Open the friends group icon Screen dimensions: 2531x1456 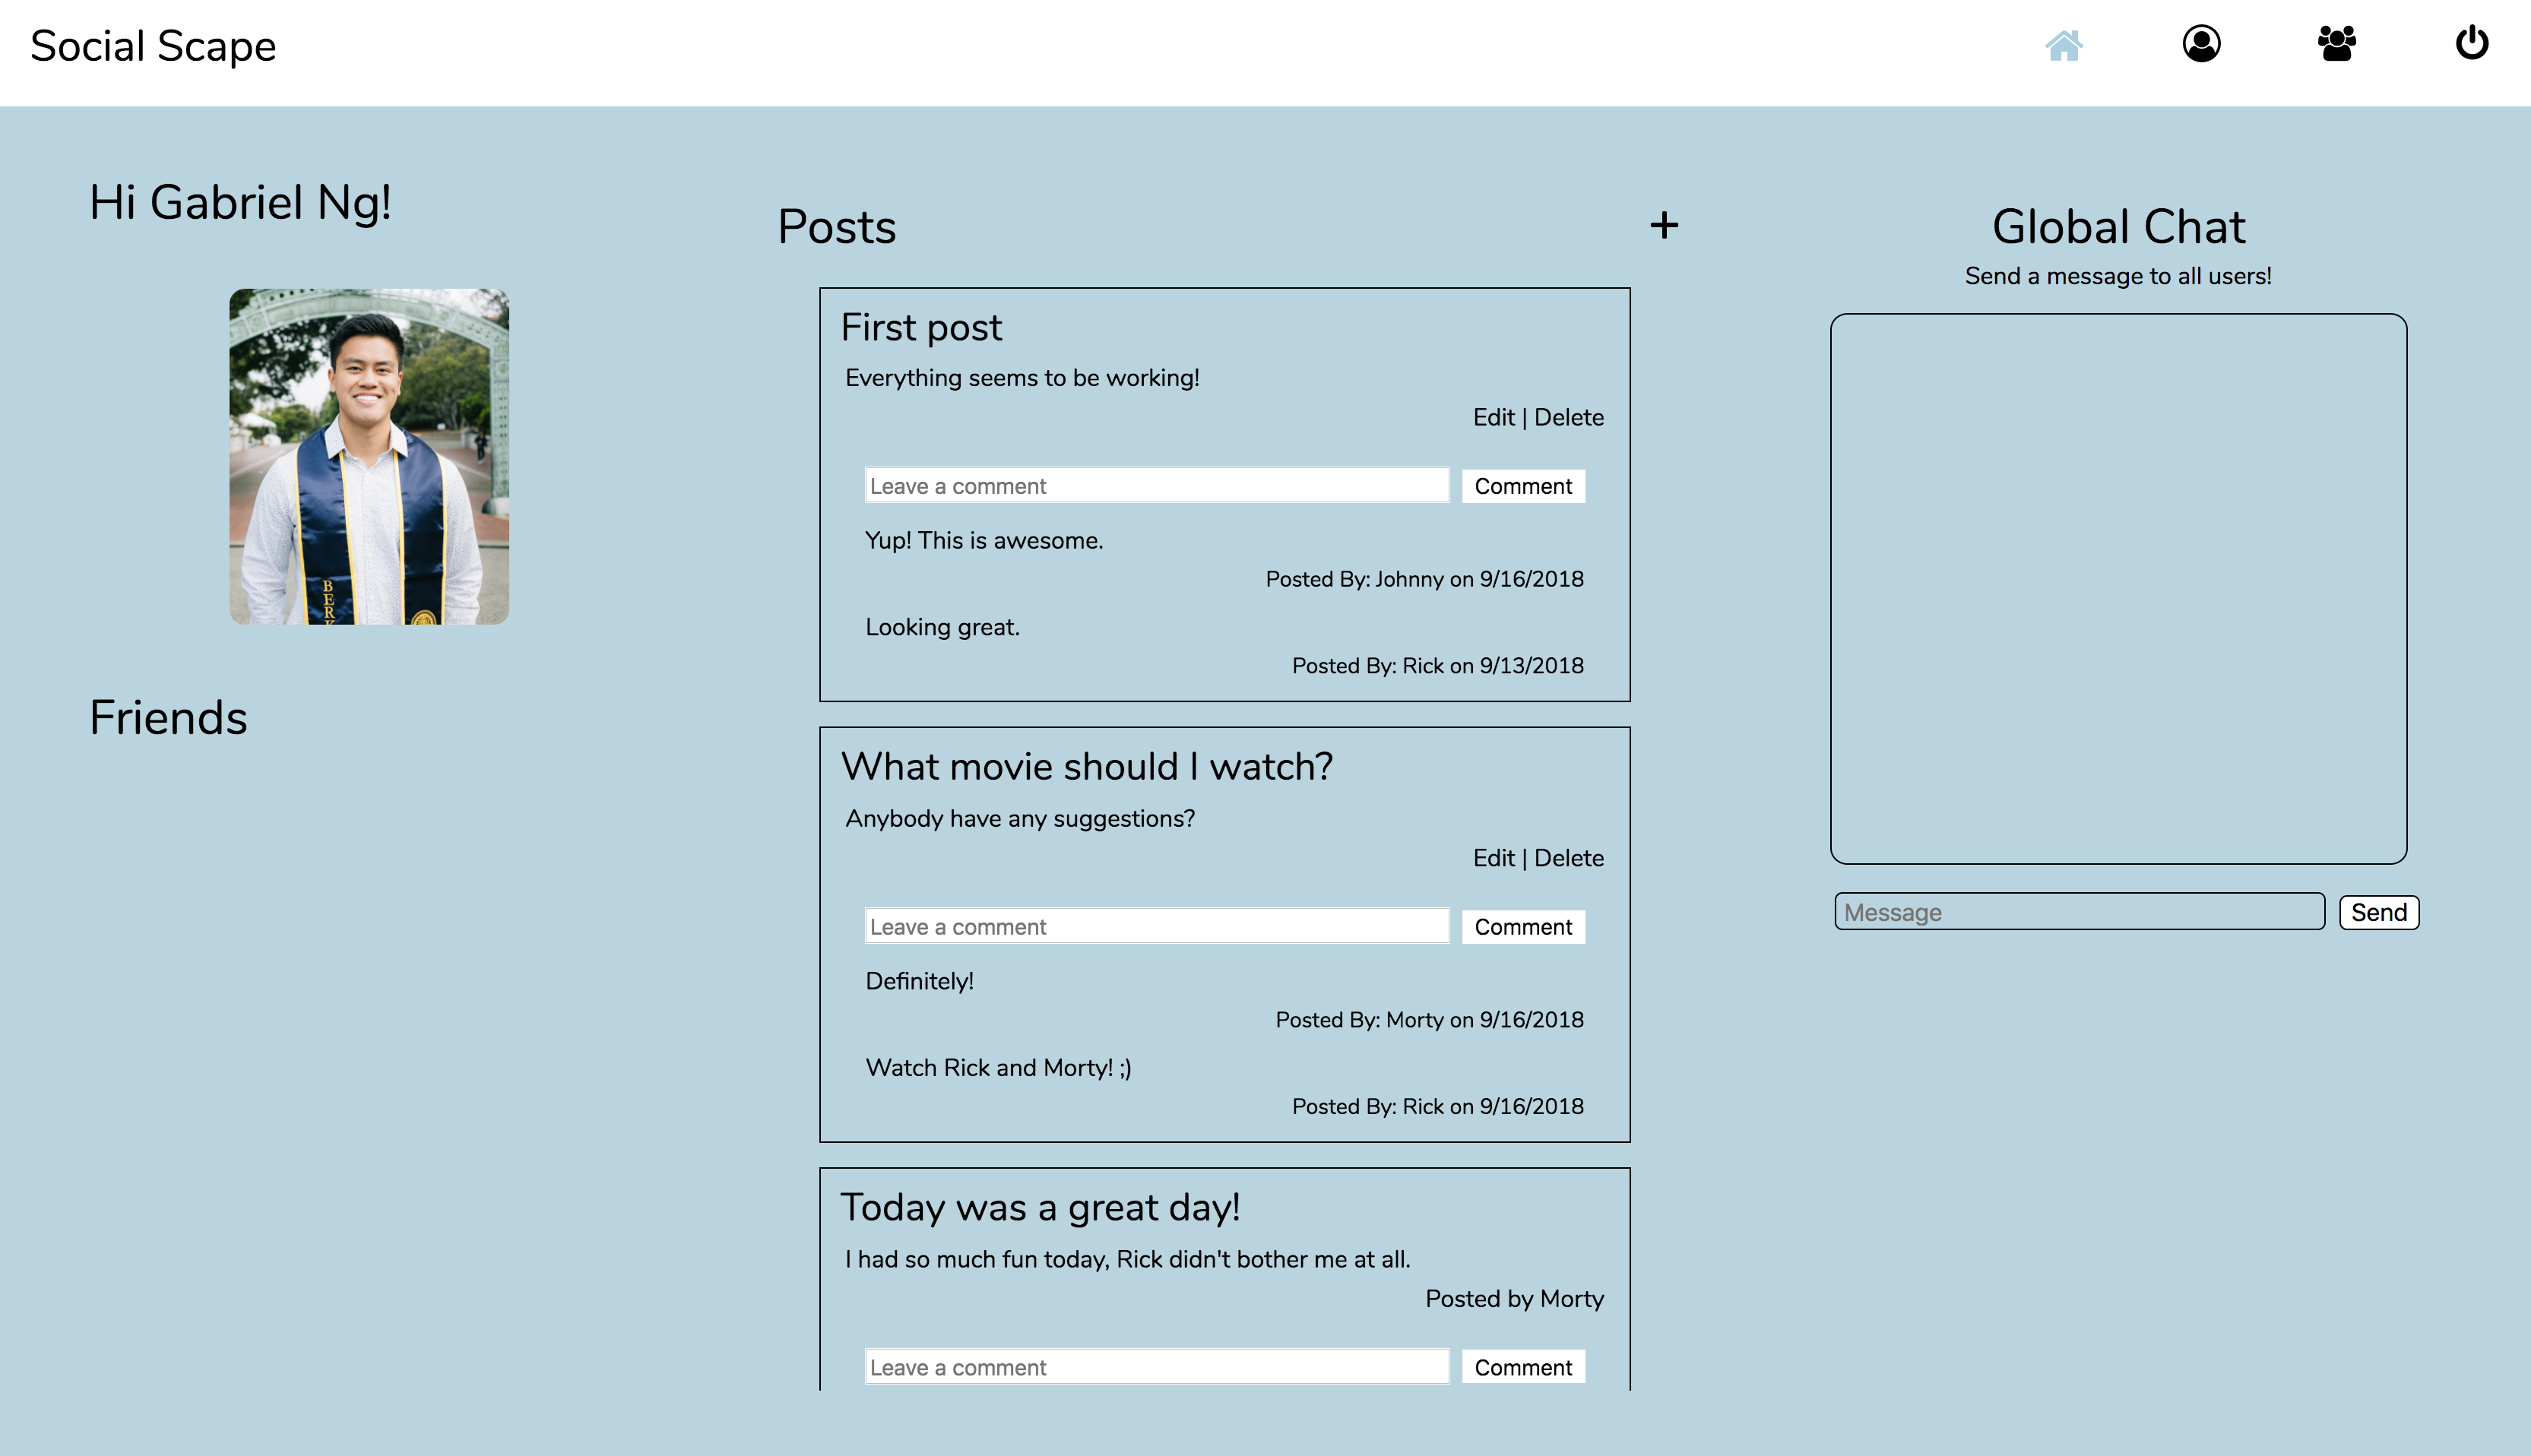tap(2336, 44)
